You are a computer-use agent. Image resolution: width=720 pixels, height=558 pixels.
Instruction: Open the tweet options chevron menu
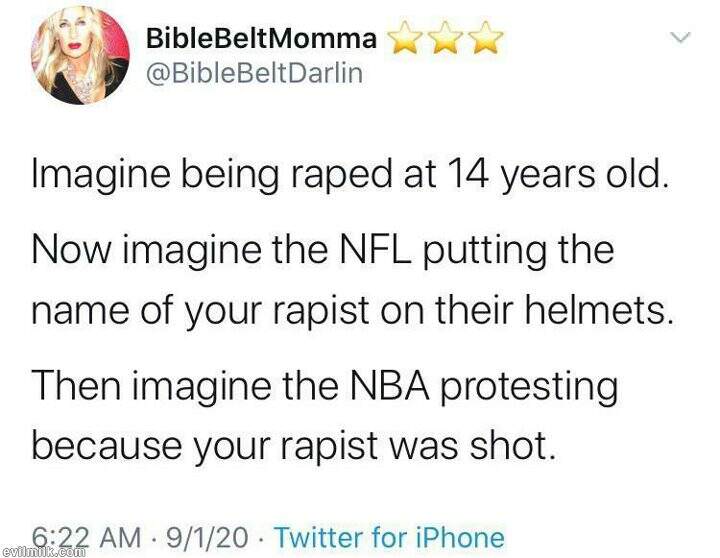click(x=680, y=39)
